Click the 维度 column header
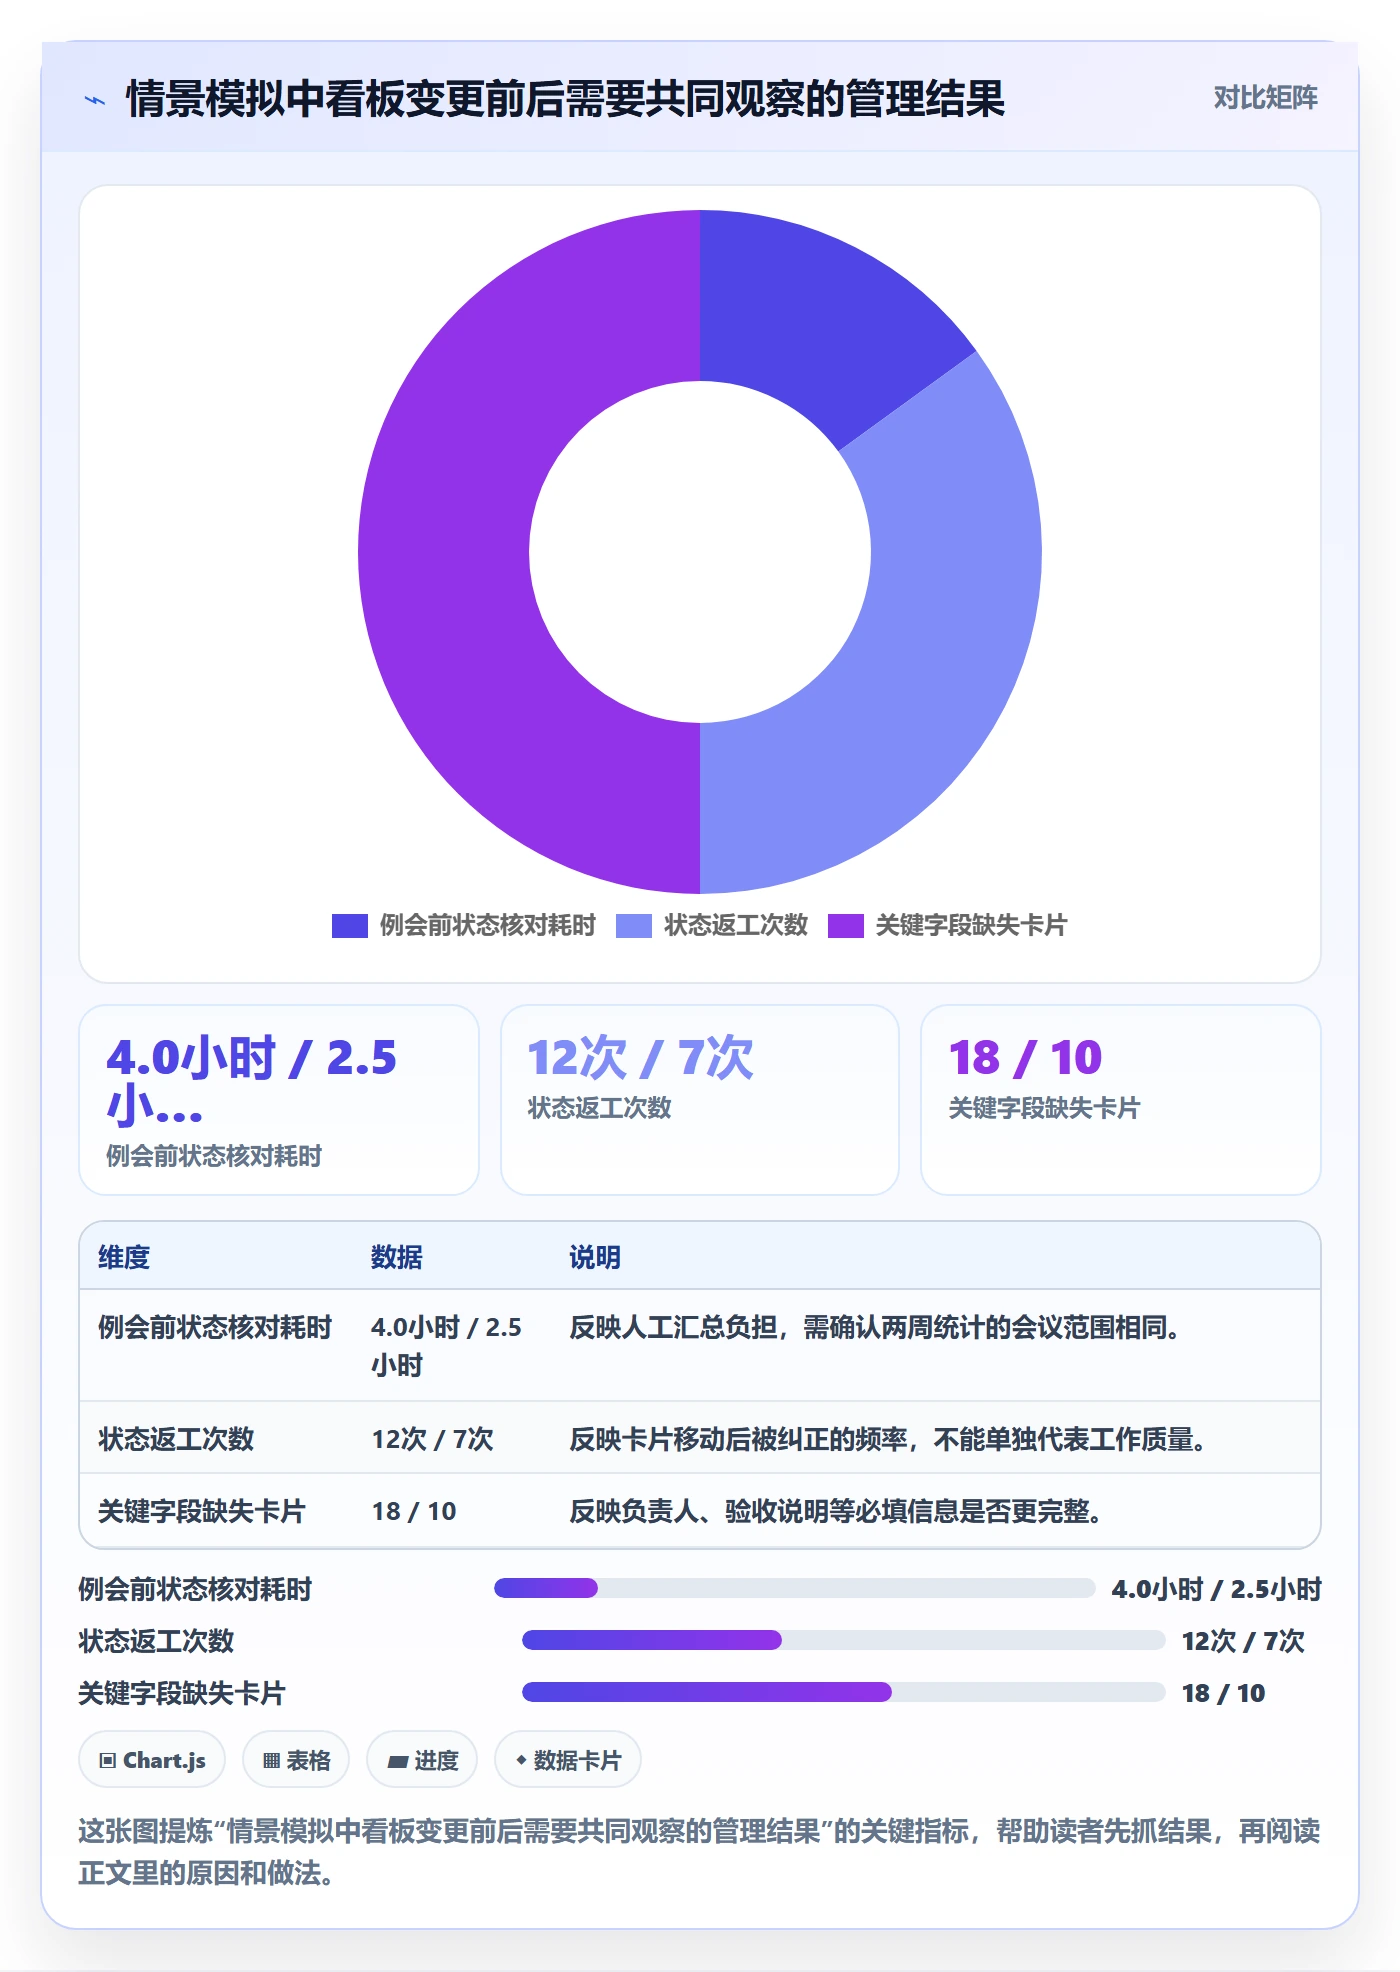This screenshot has width=1400, height=1972. coord(124,1257)
